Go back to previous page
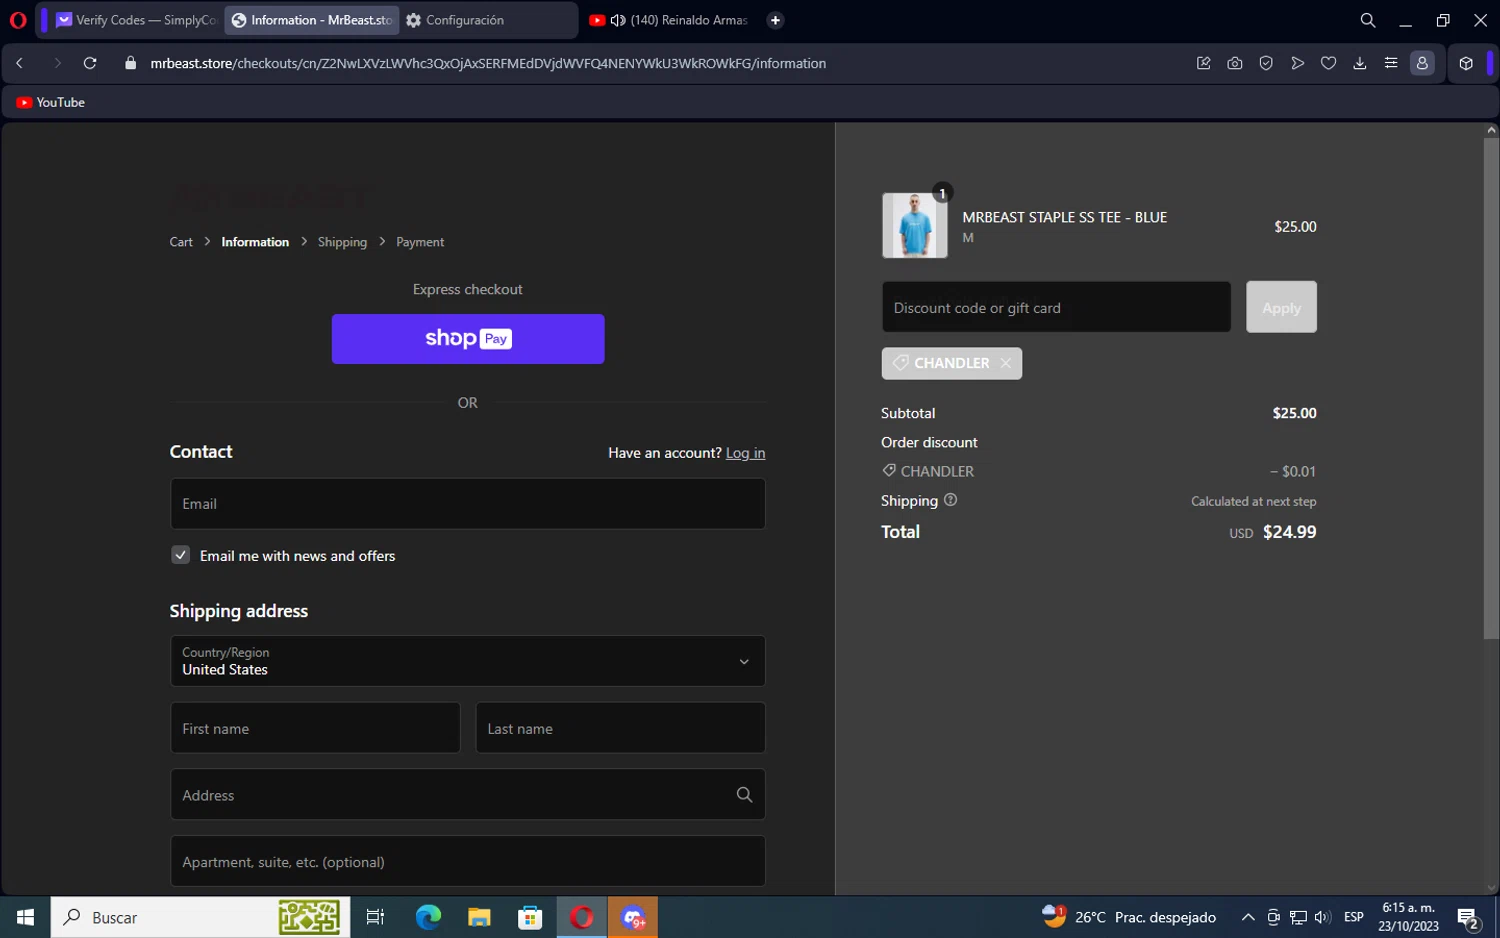 point(19,63)
